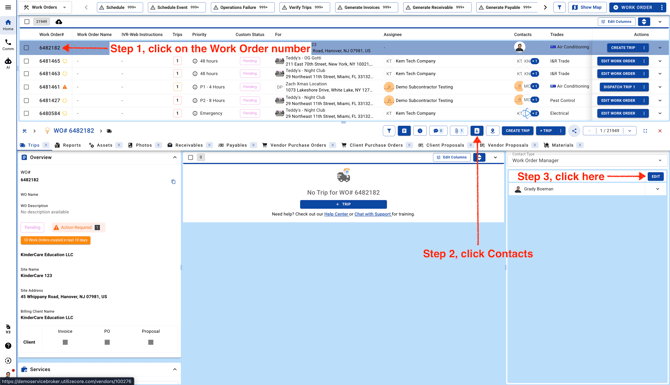Click Edit Columns in top grid
Screen dimensions: 670x385
616,21
